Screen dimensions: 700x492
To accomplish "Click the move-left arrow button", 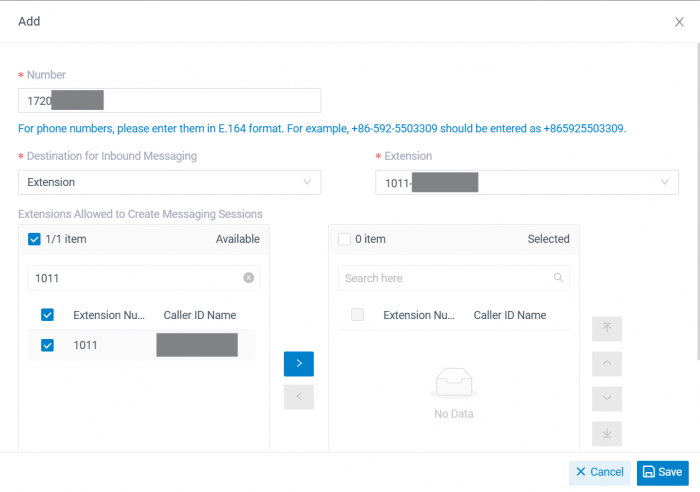I will [299, 397].
